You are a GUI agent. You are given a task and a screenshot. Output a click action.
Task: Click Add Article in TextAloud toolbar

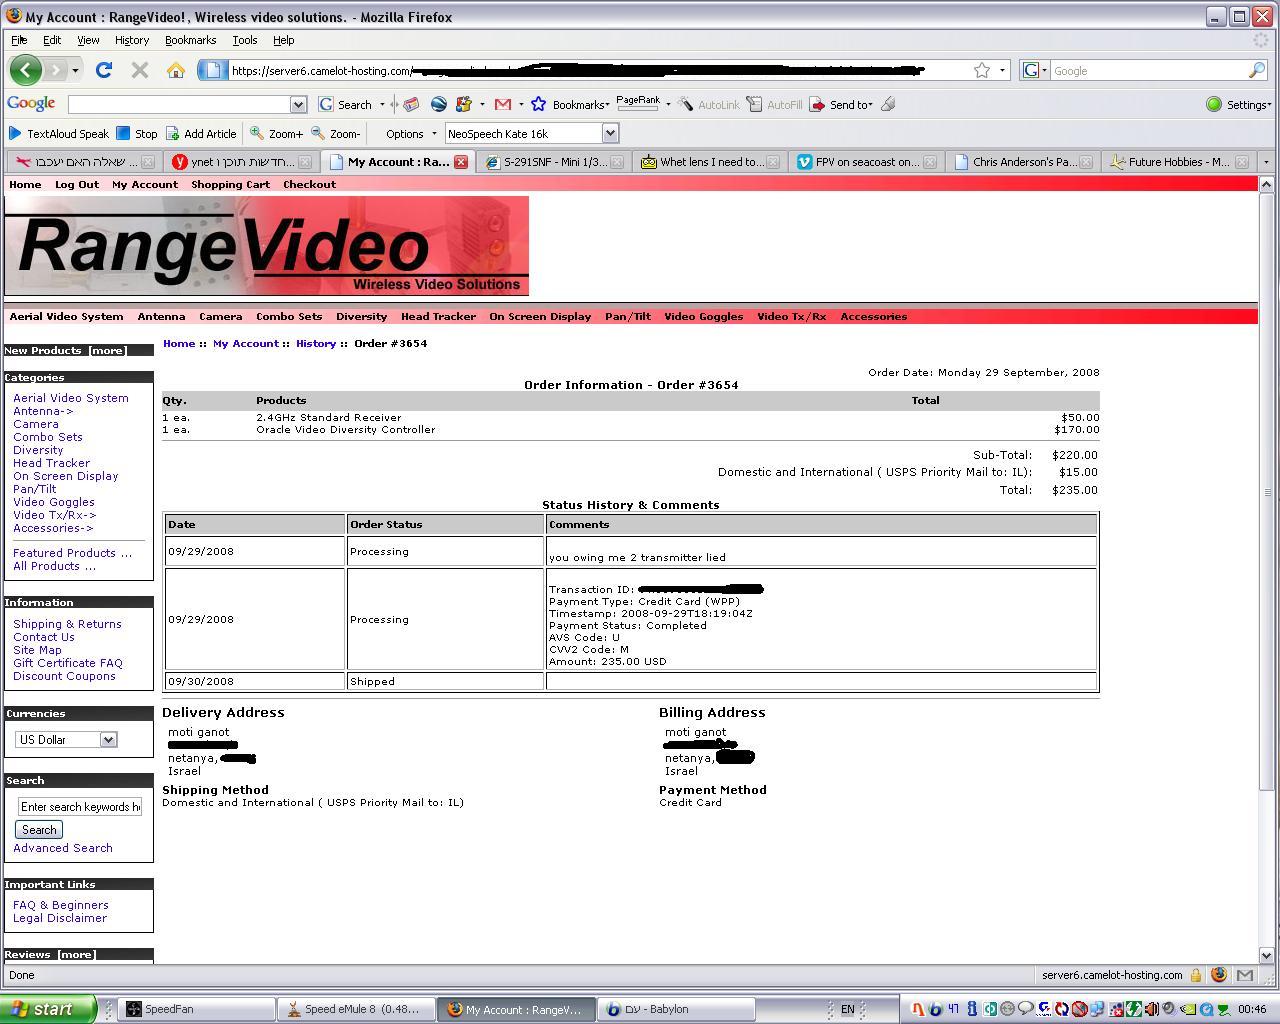click(201, 133)
